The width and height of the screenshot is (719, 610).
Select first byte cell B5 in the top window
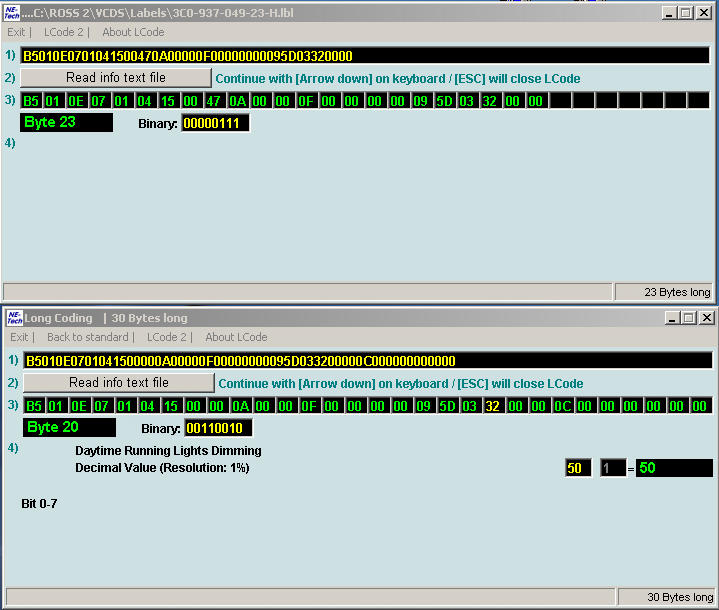(x=32, y=101)
